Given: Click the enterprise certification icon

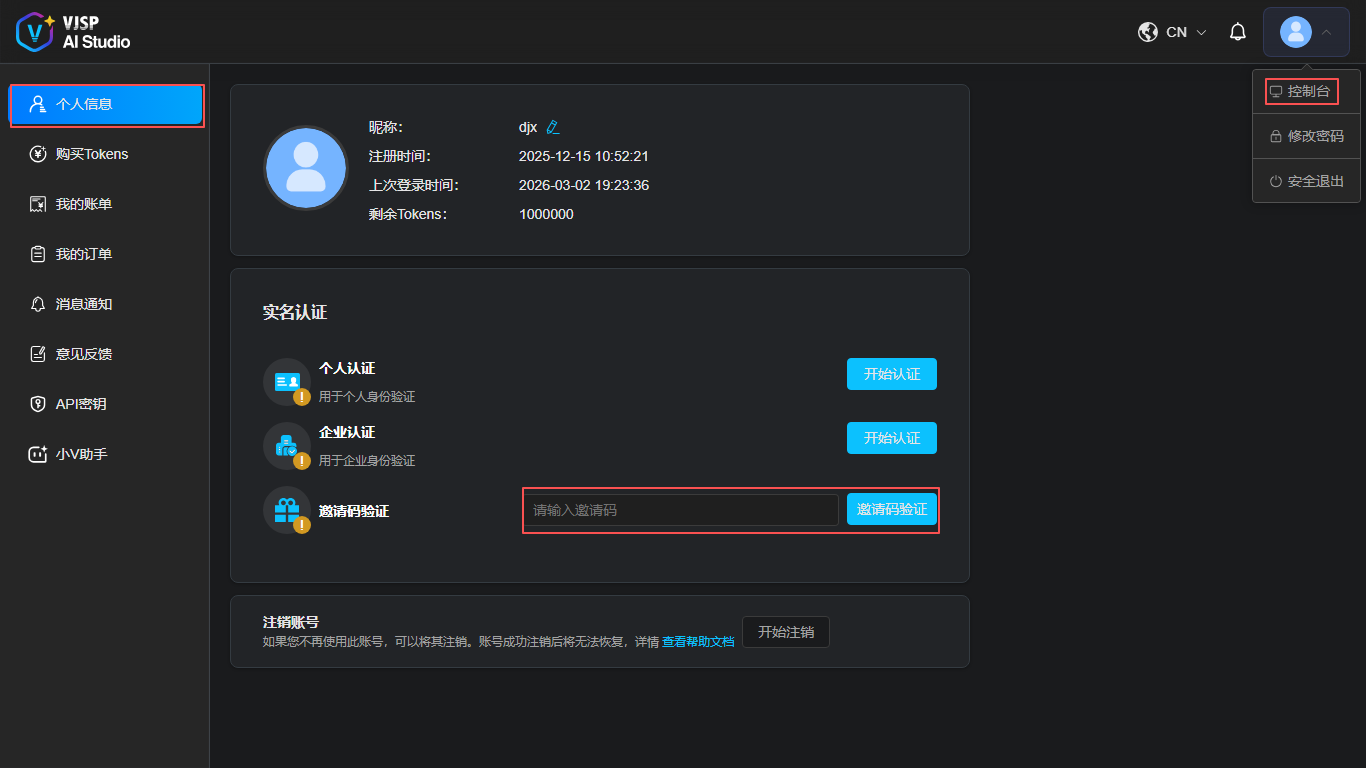Looking at the screenshot, I should click(x=287, y=446).
